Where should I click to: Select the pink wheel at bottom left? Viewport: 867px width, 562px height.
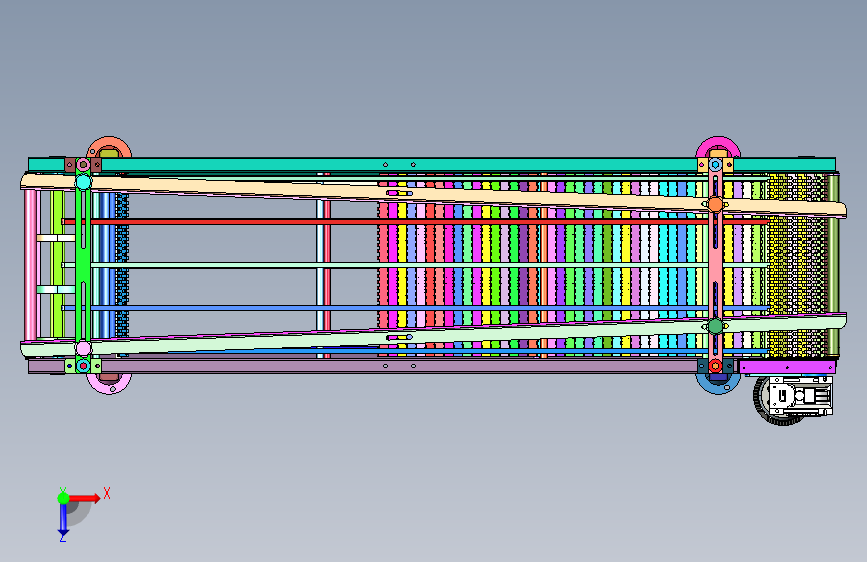tap(109, 383)
